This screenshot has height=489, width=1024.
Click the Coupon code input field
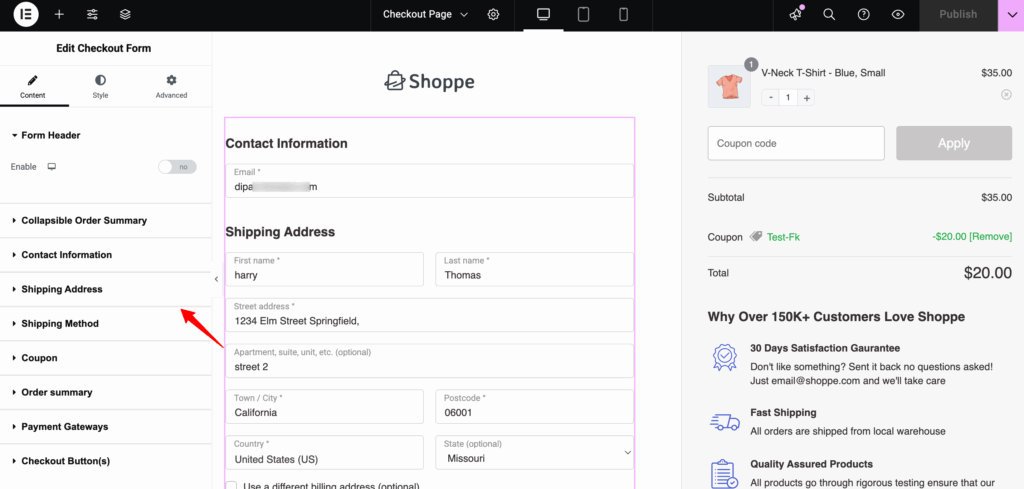(795, 143)
